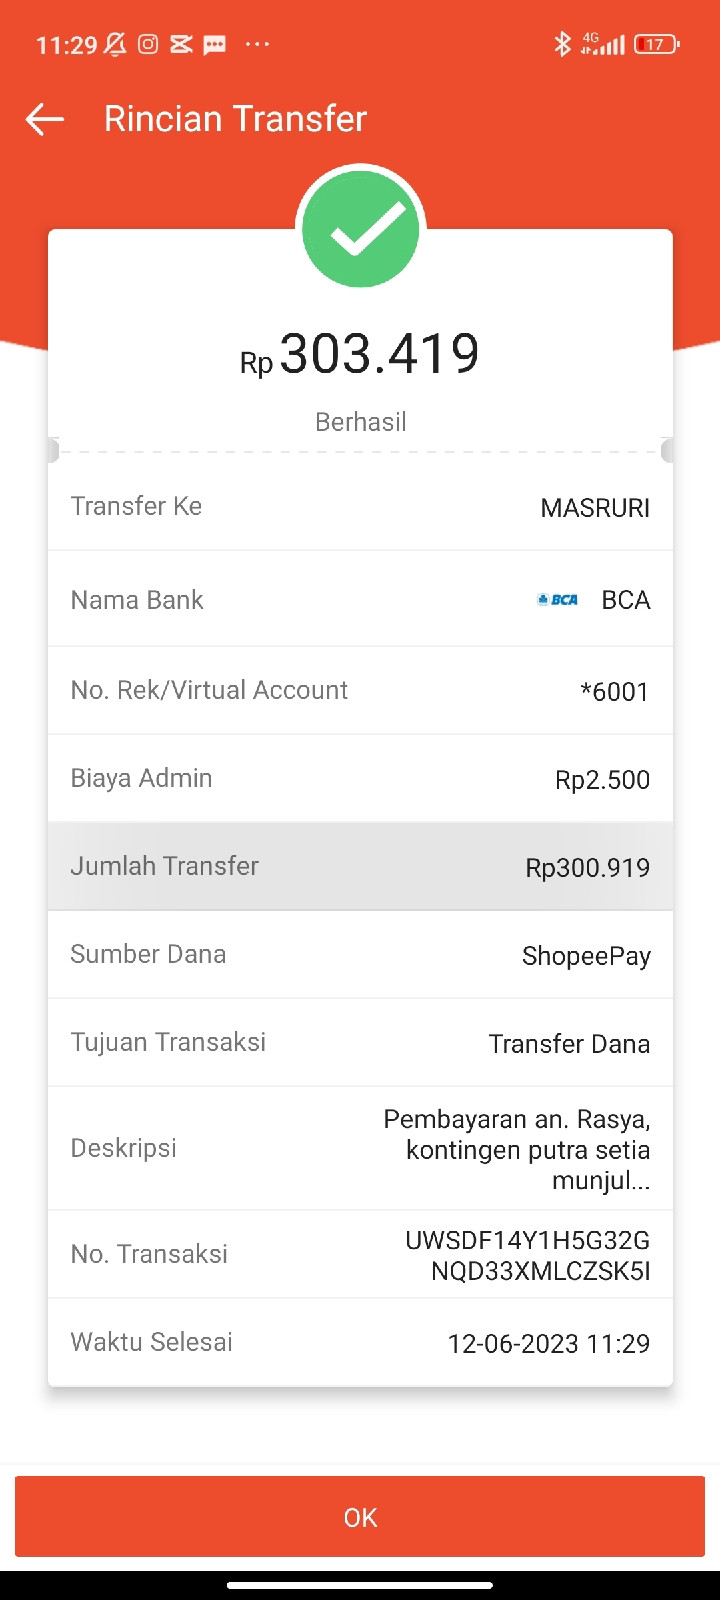Tap the Rincian Transfer title
This screenshot has width=720, height=1600.
(235, 119)
